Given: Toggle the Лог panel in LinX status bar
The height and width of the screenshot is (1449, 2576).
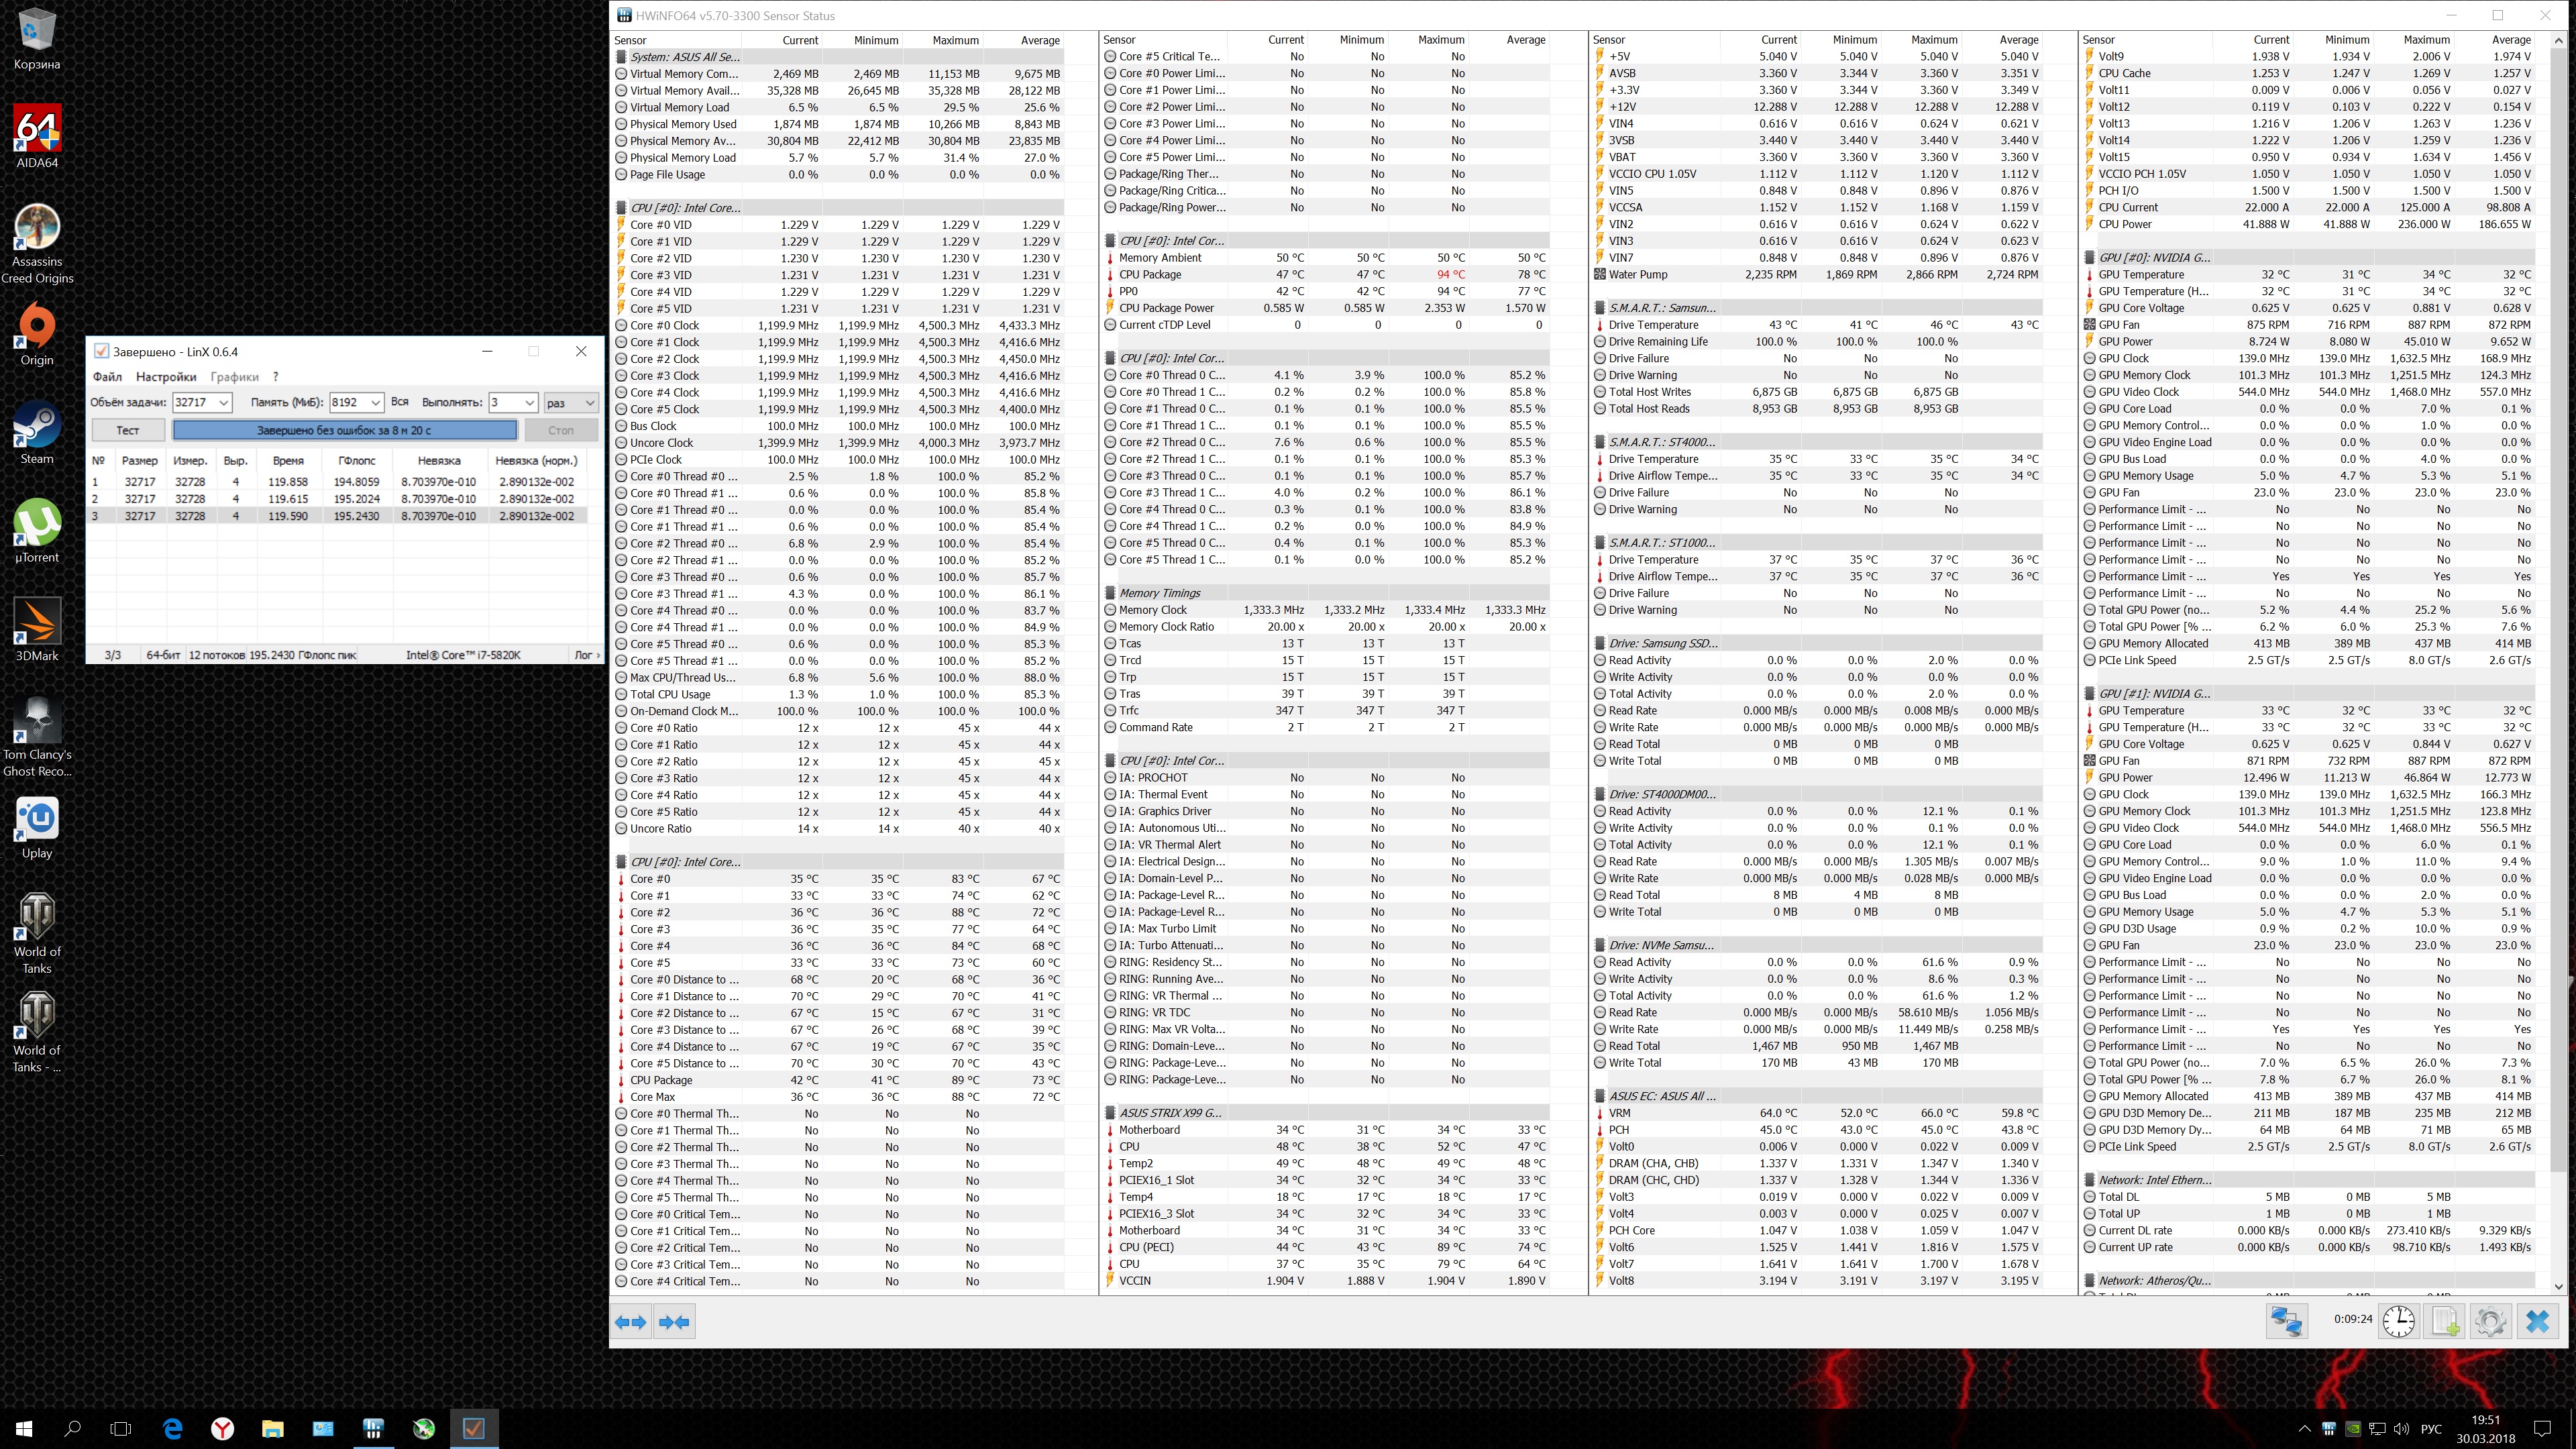Looking at the screenshot, I should pyautogui.click(x=587, y=655).
